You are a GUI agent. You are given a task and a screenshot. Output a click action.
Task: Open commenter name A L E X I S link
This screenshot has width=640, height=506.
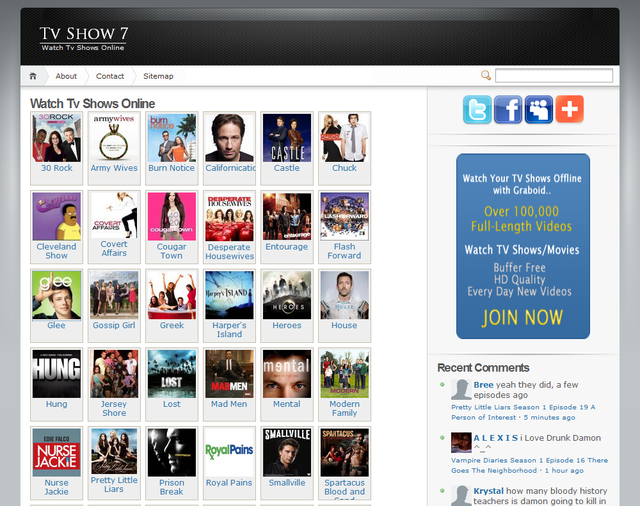(496, 438)
